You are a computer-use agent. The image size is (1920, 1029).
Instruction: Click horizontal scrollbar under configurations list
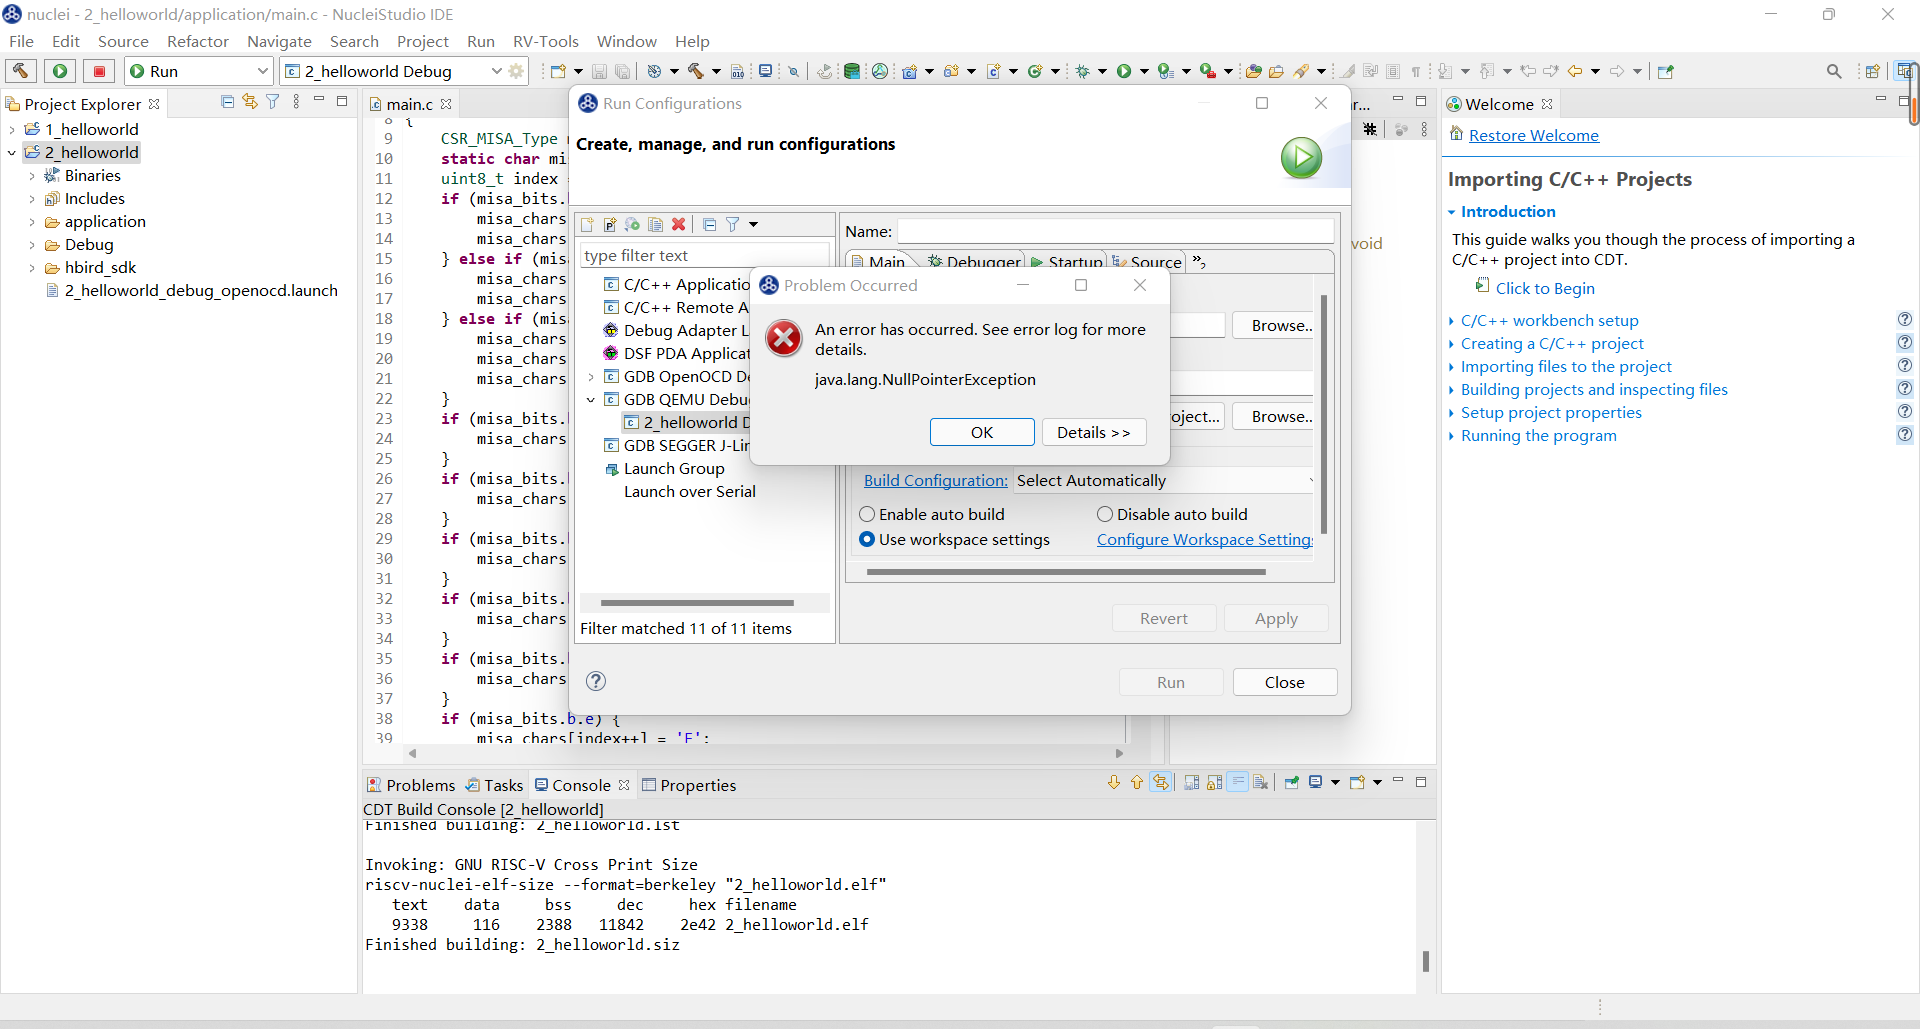click(697, 603)
